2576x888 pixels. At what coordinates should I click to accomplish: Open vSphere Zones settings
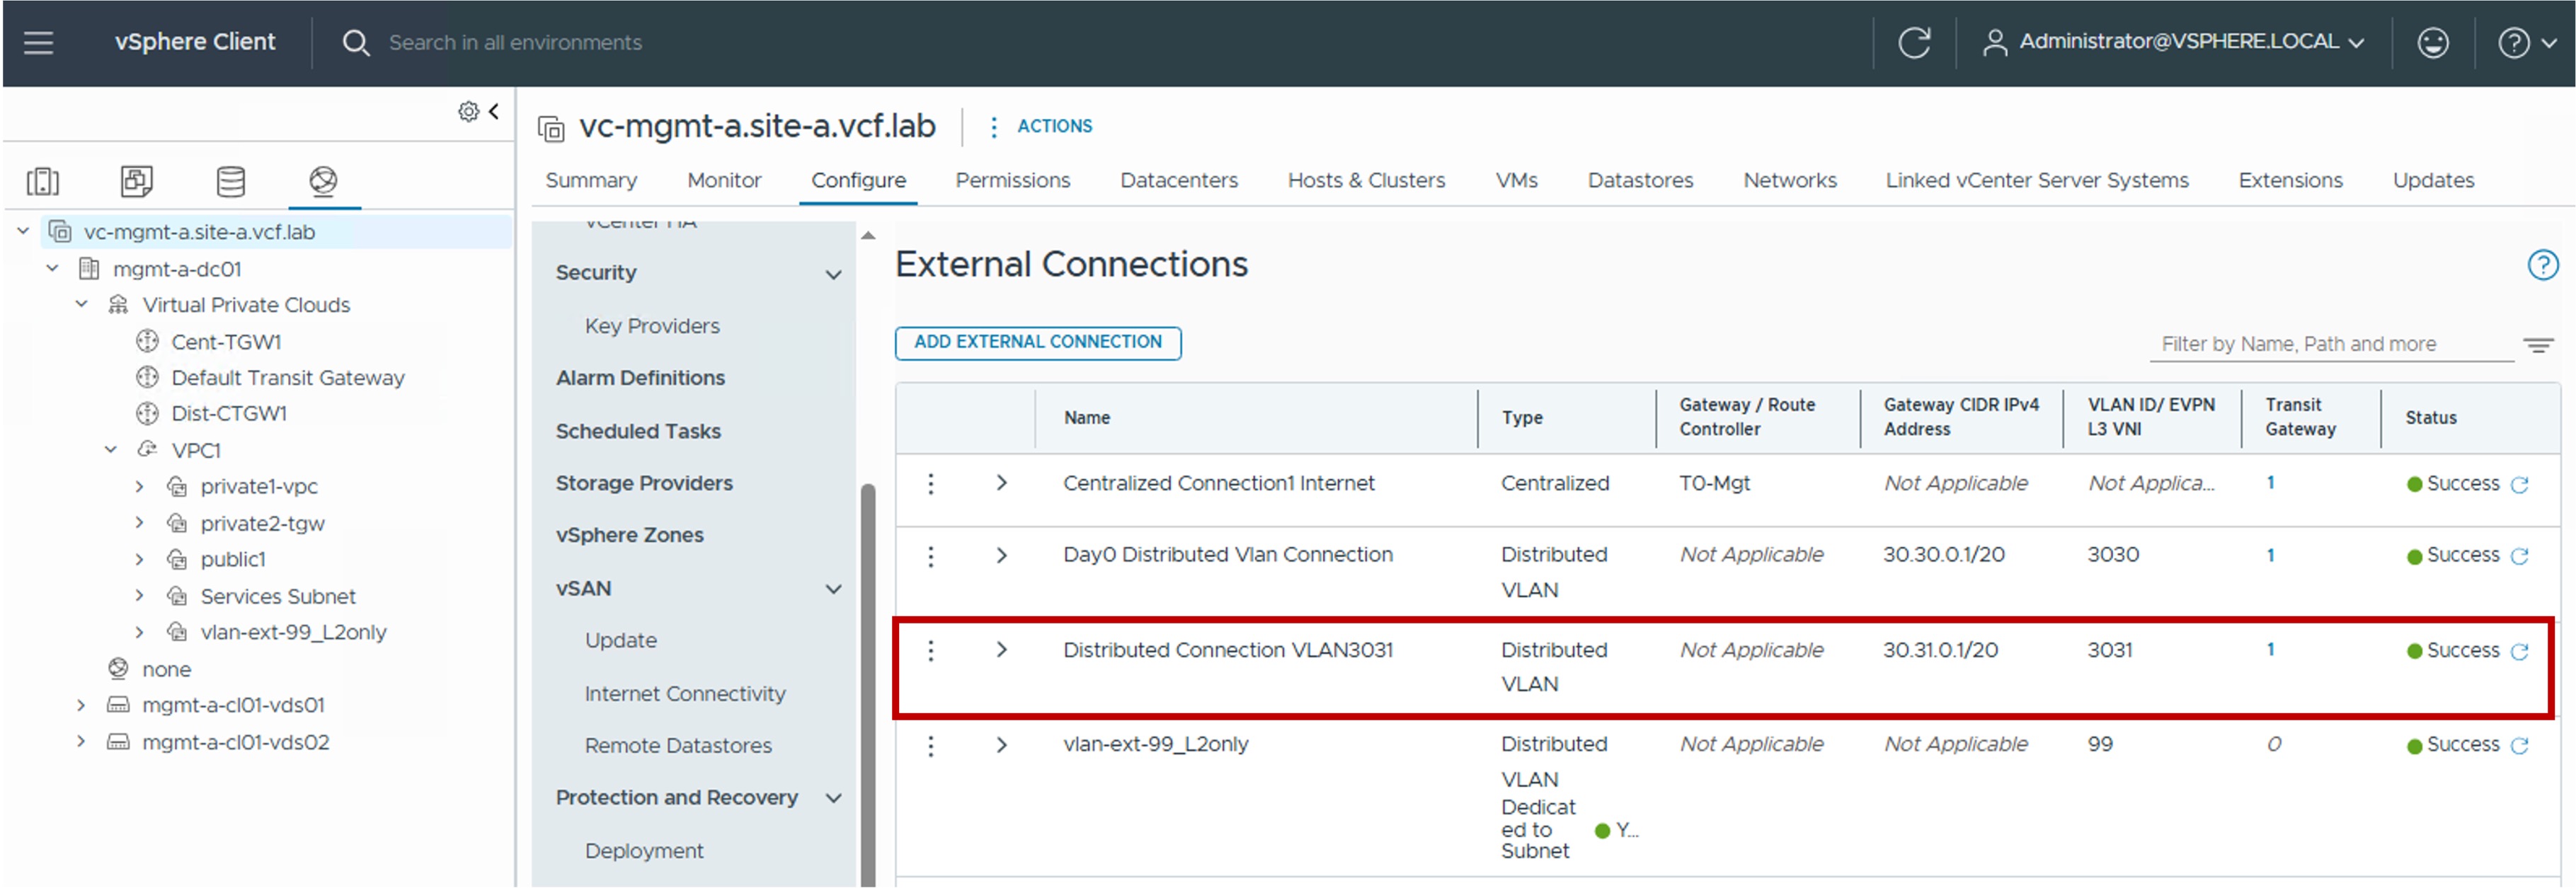[629, 536]
